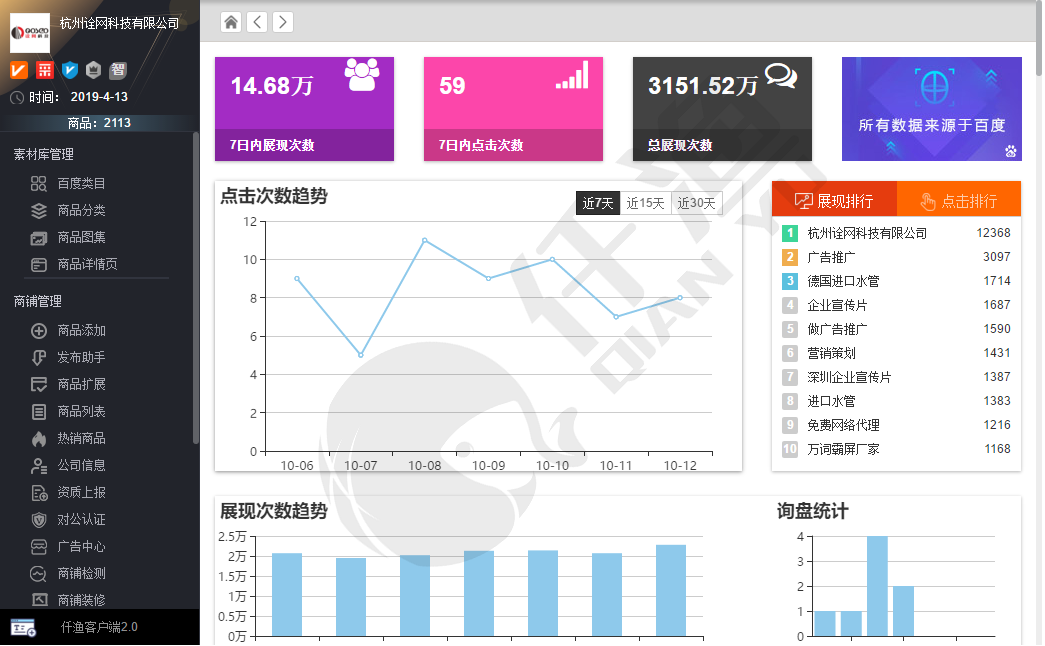
Task: Select ranking row 德国进口水管
Action: coord(896,281)
